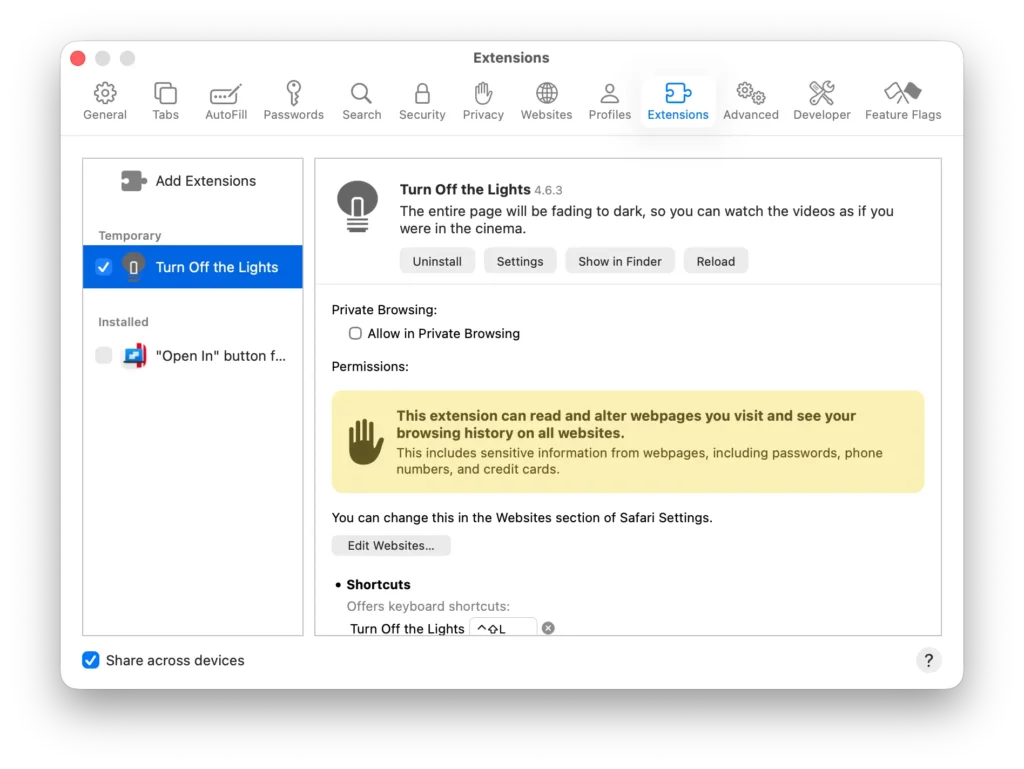Reload the Turn Off the Lights extension

click(x=716, y=260)
